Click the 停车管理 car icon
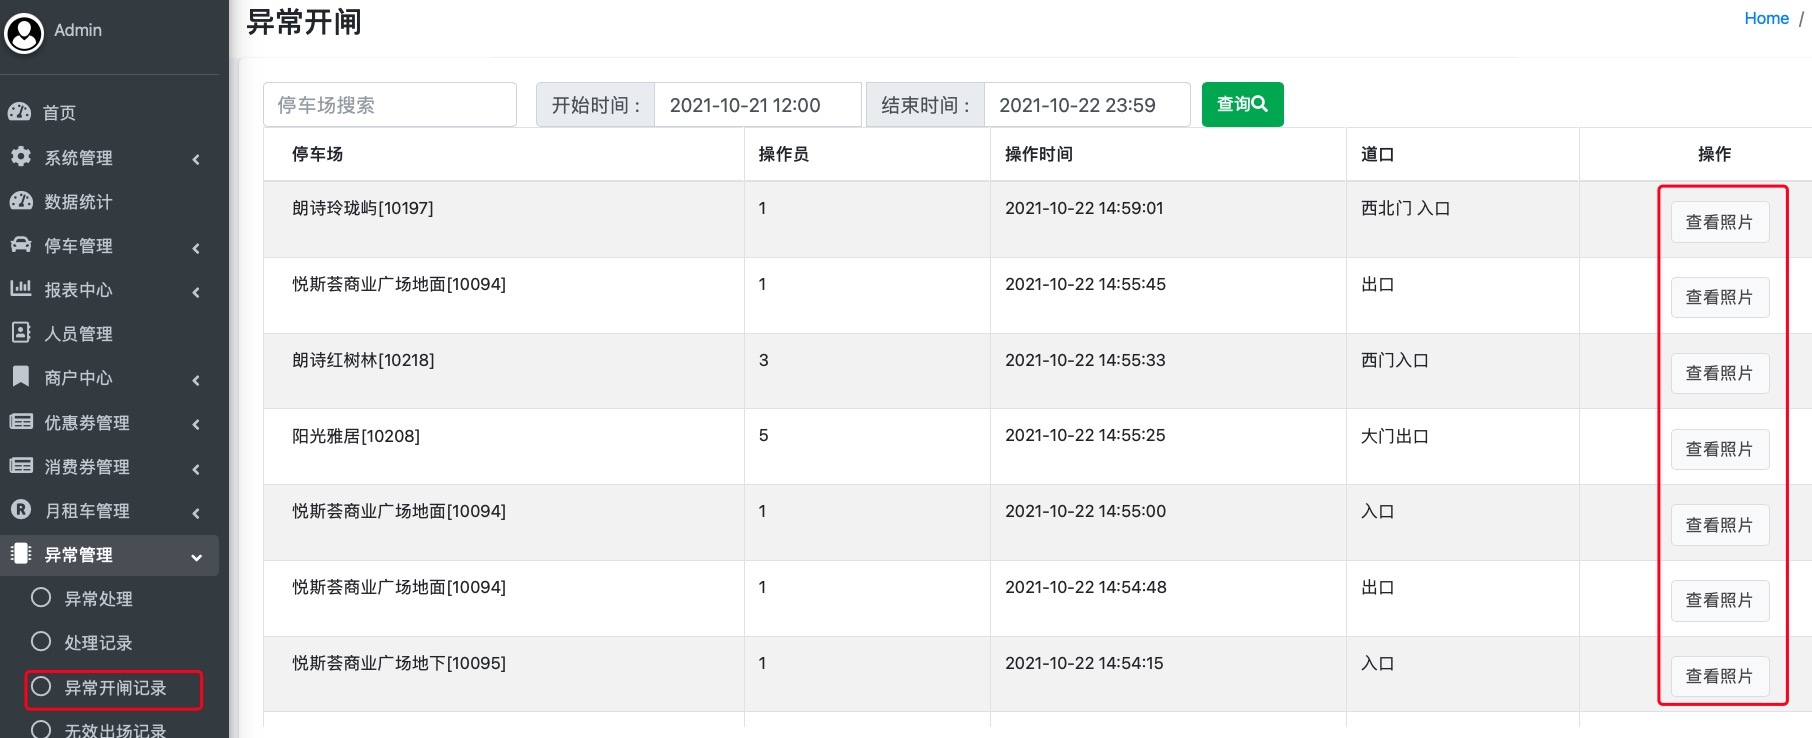Image resolution: width=1812 pixels, height=738 pixels. [x=20, y=245]
